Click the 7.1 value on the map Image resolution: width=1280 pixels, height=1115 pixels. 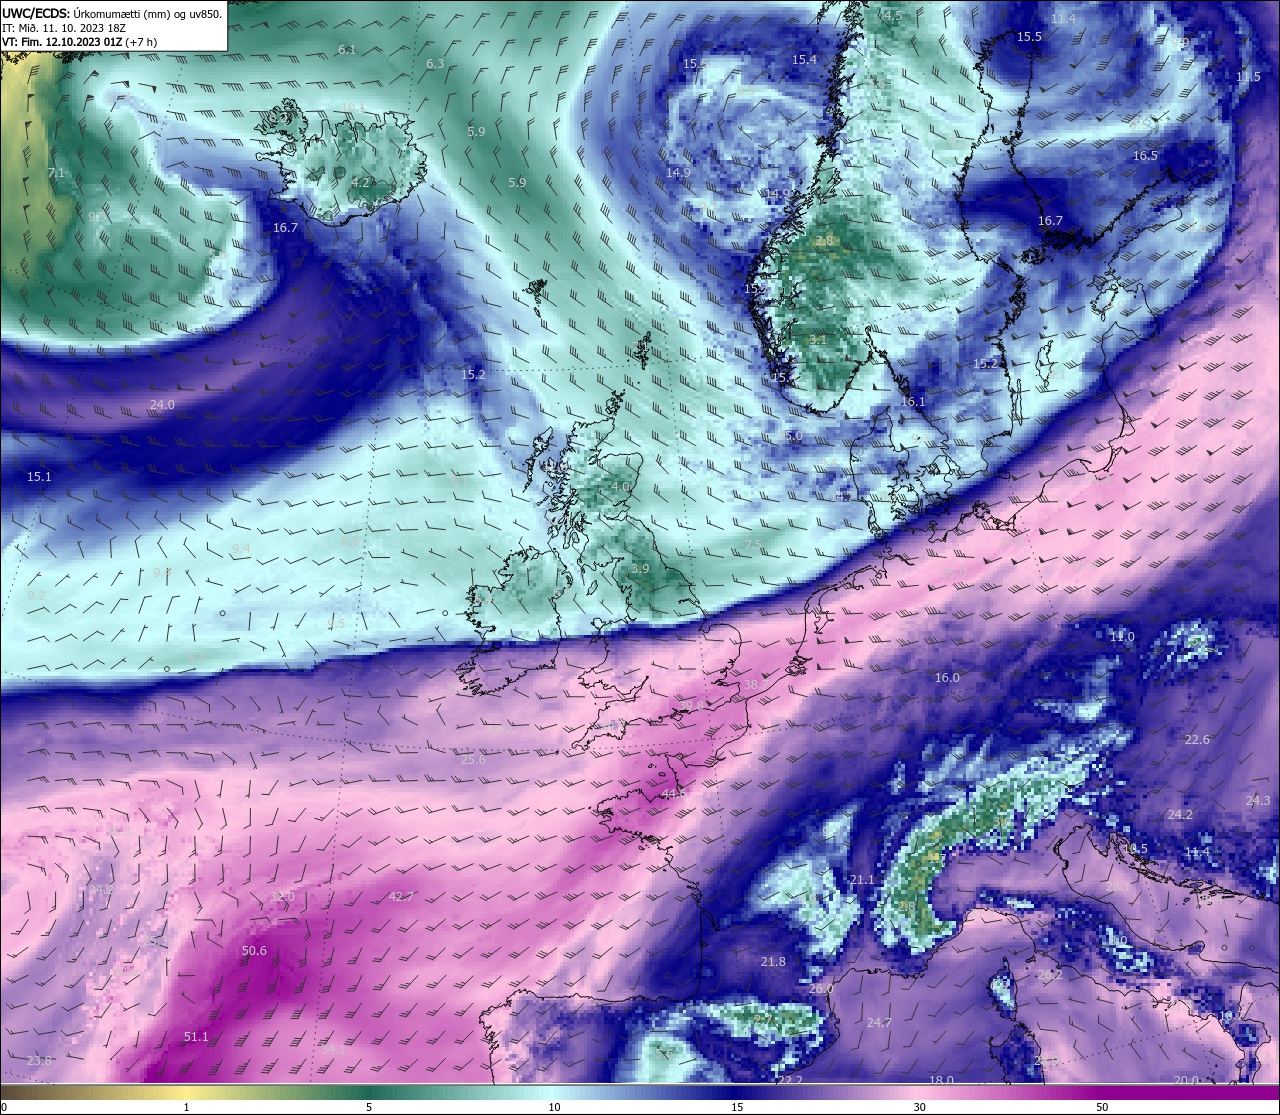pos(56,173)
